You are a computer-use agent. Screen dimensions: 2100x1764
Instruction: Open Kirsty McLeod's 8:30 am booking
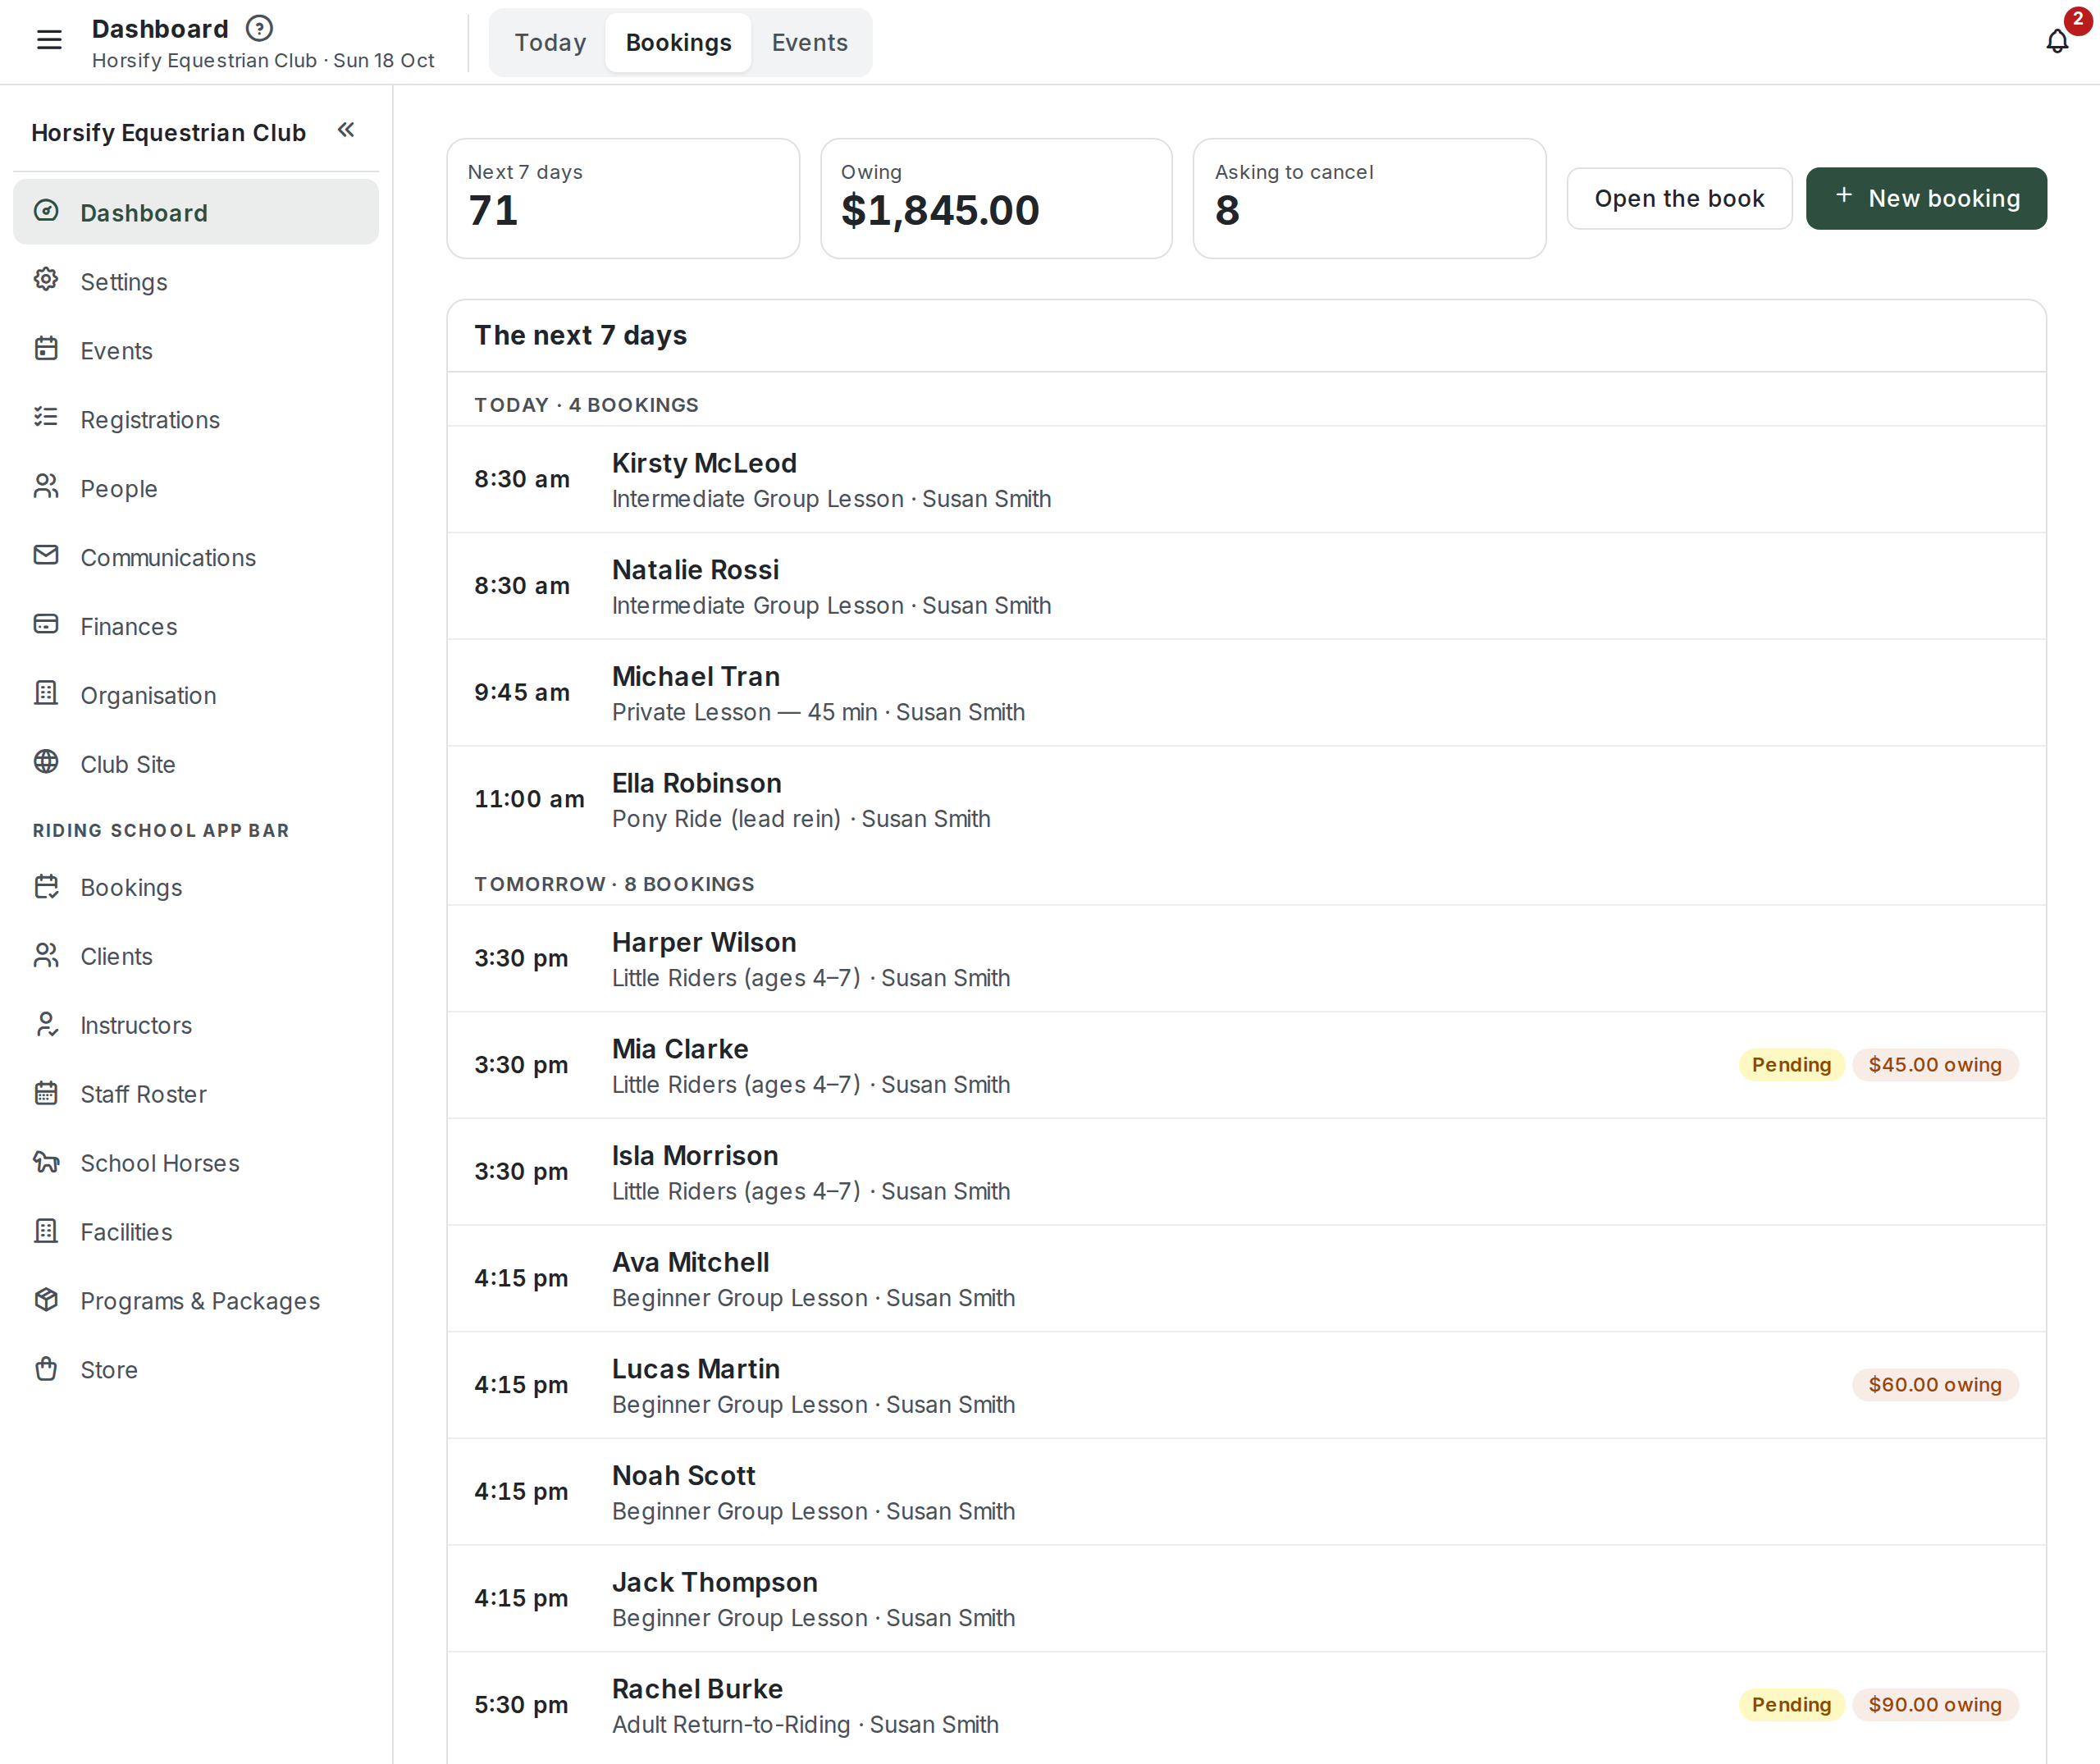(x=1246, y=480)
